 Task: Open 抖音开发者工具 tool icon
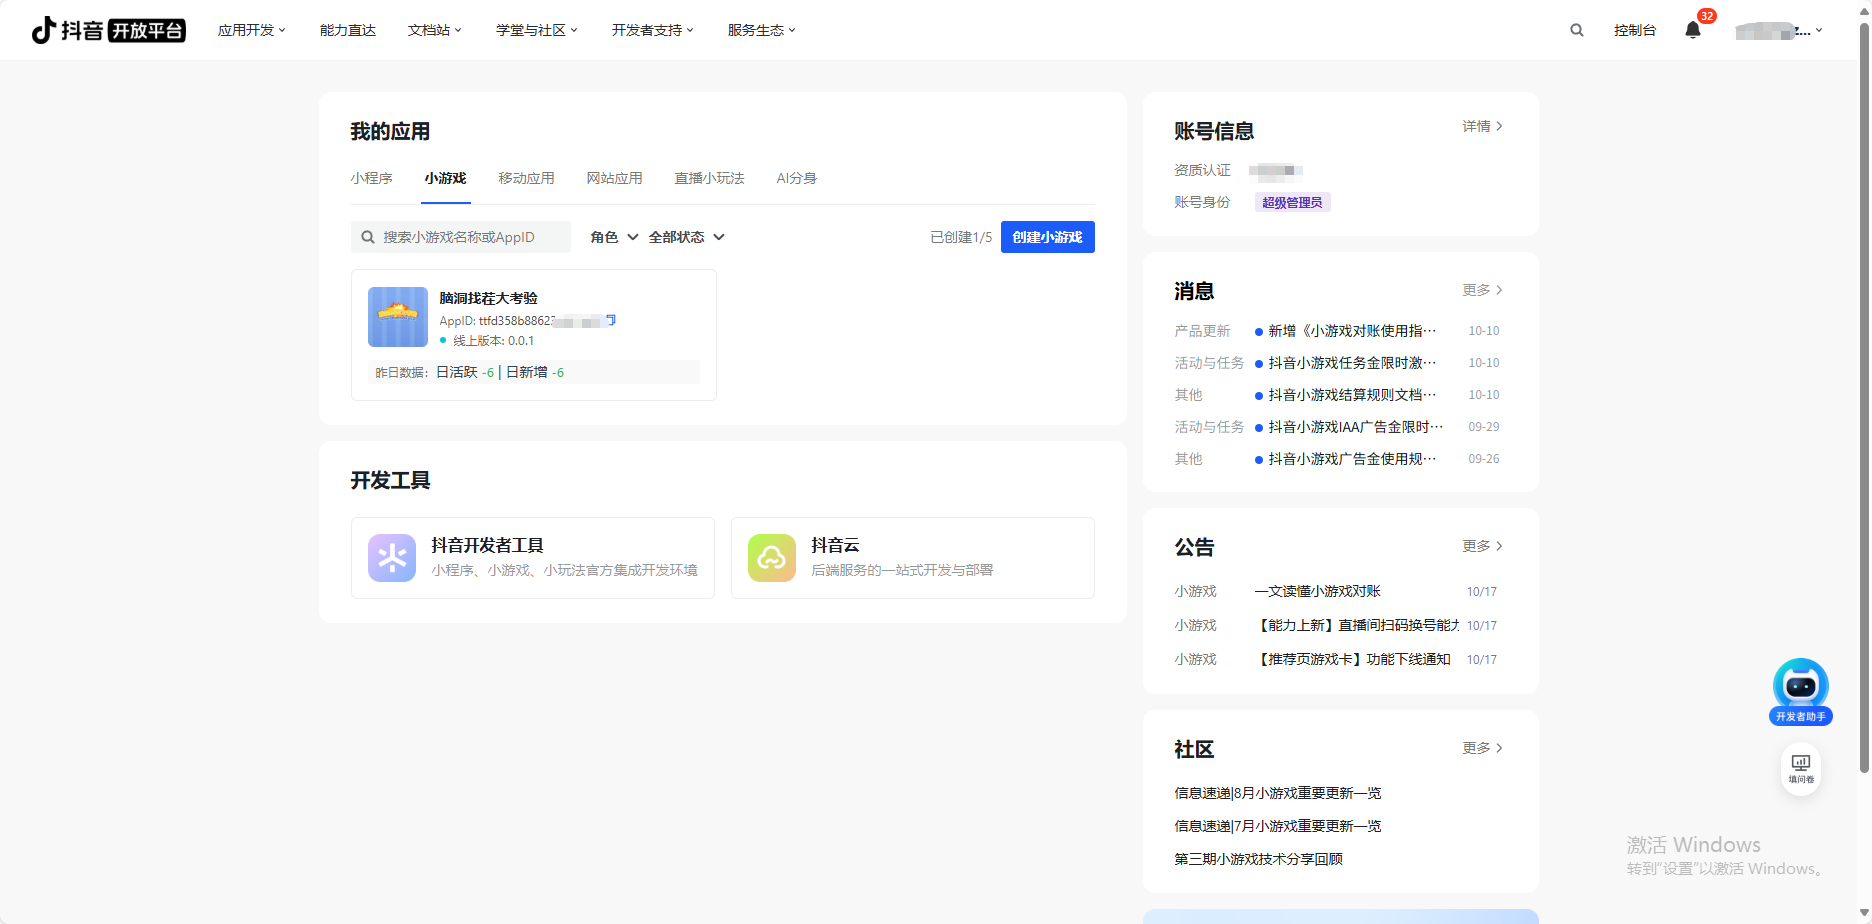(x=392, y=558)
